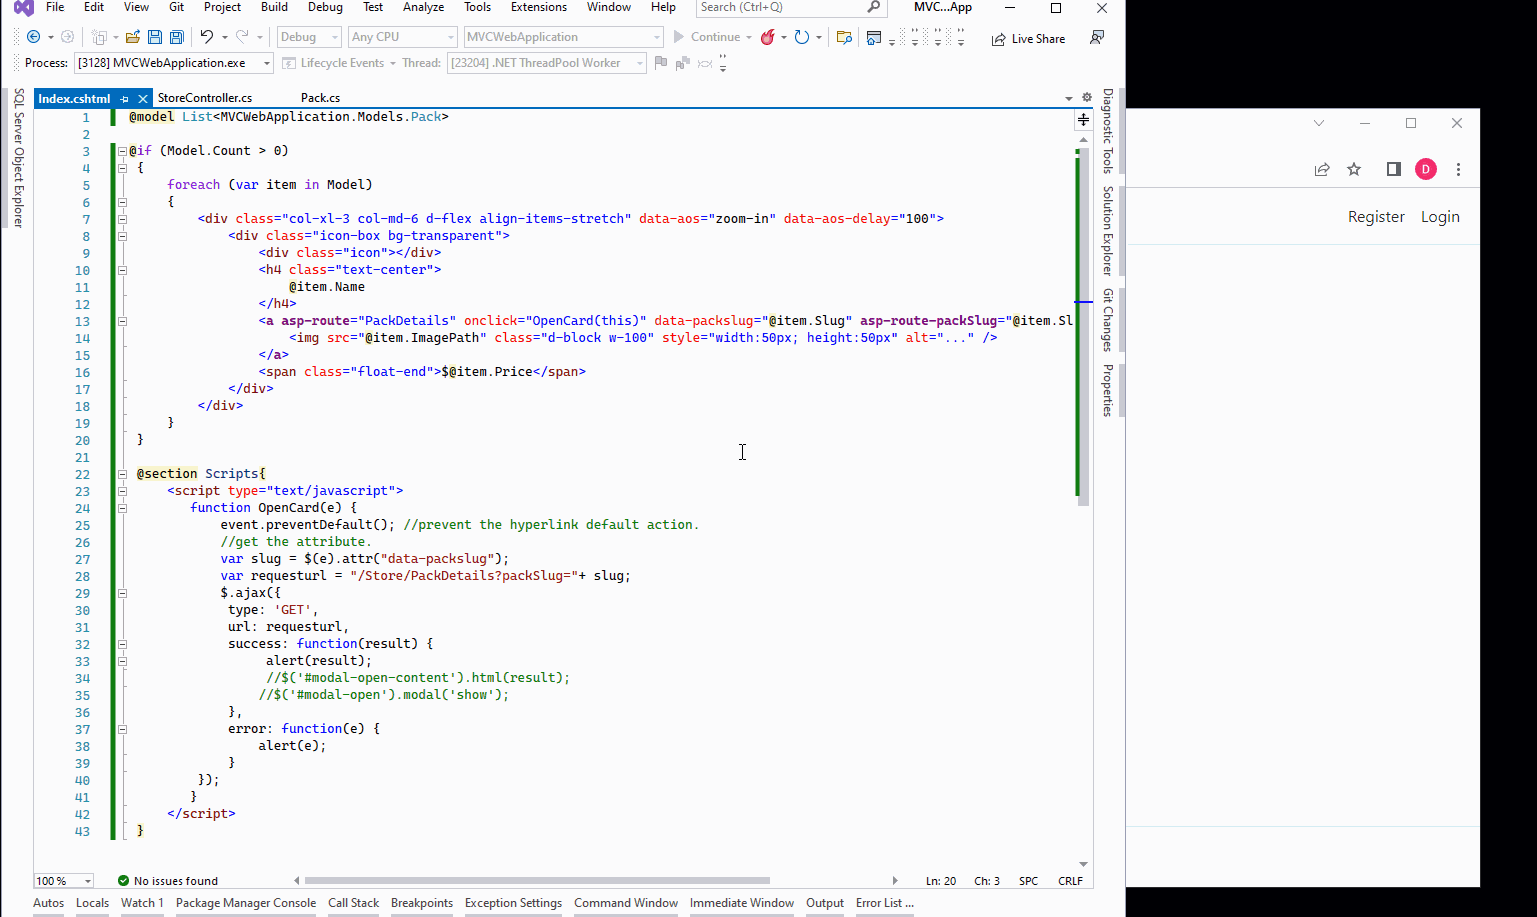Open the Thread dropdown
1537x917 pixels.
(x=546, y=63)
